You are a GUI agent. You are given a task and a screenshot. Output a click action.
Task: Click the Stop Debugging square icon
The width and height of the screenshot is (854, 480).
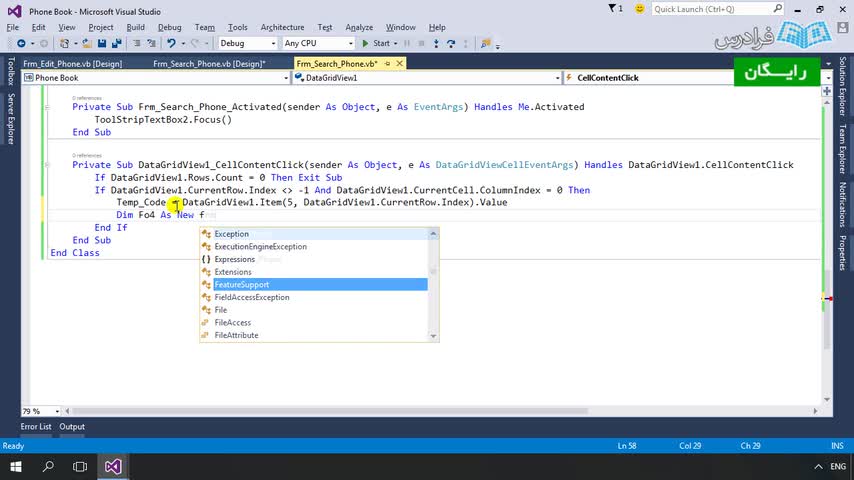[421, 43]
